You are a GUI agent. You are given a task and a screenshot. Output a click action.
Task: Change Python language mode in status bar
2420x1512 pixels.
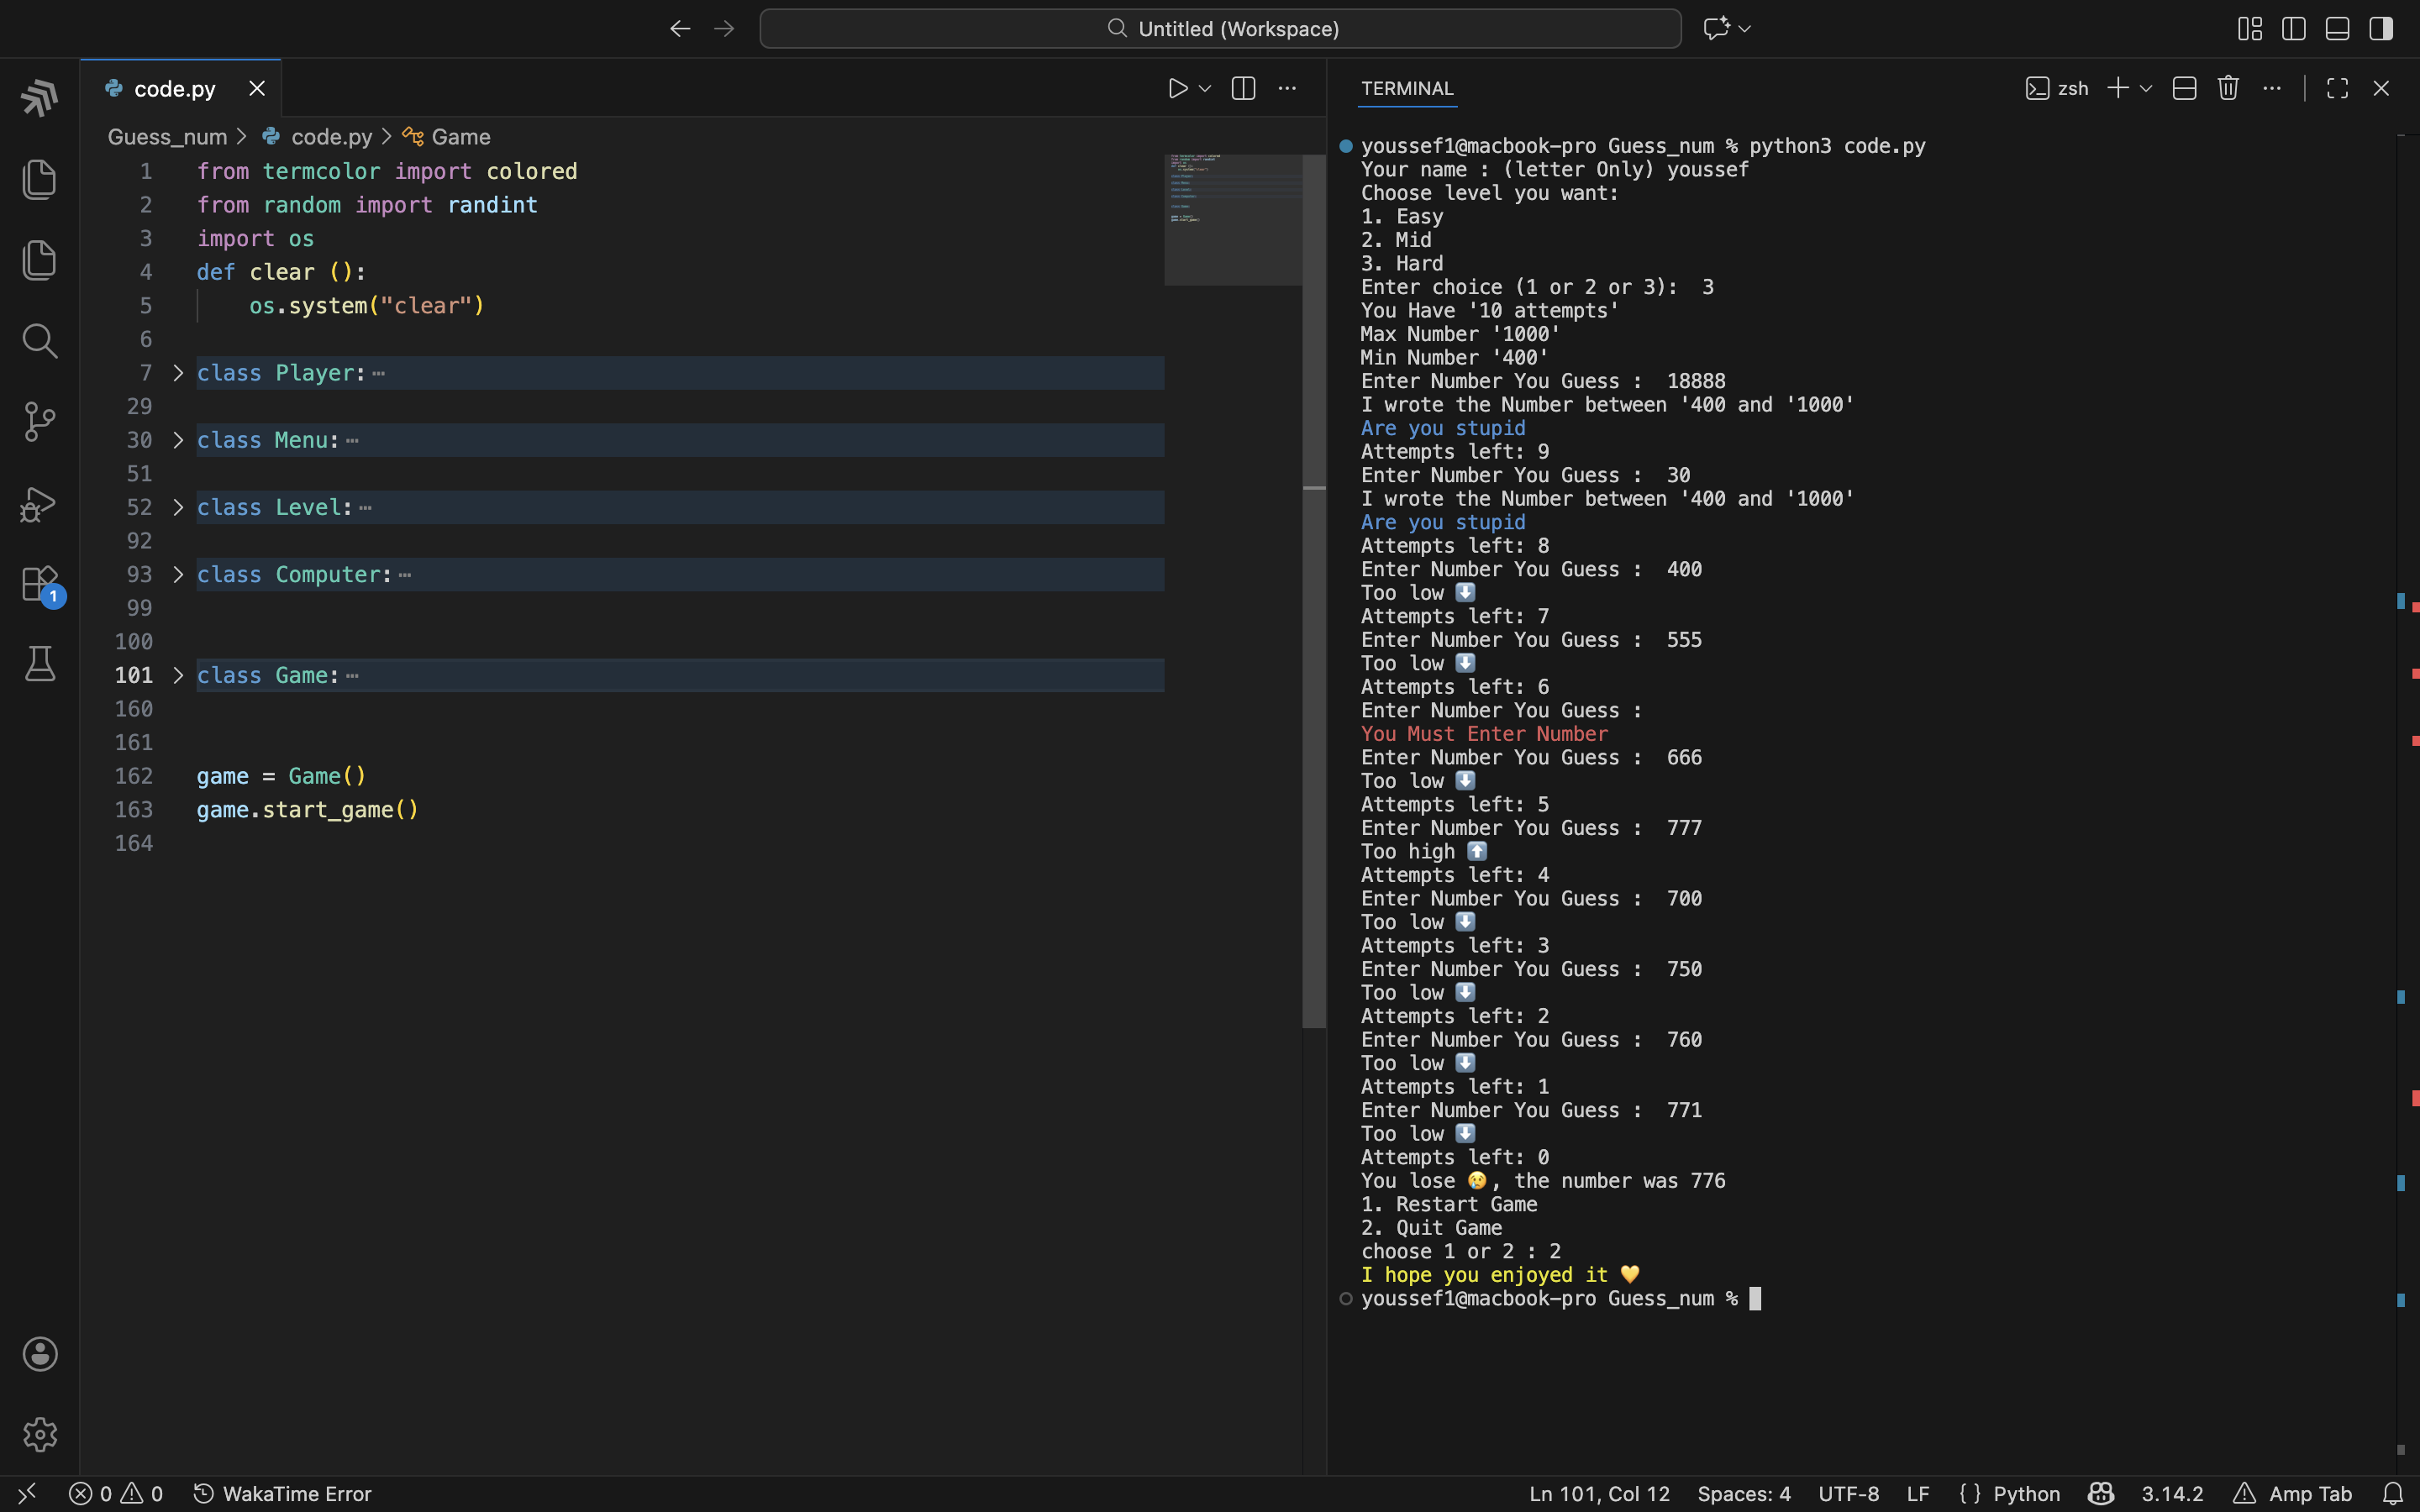pyautogui.click(x=2026, y=1494)
